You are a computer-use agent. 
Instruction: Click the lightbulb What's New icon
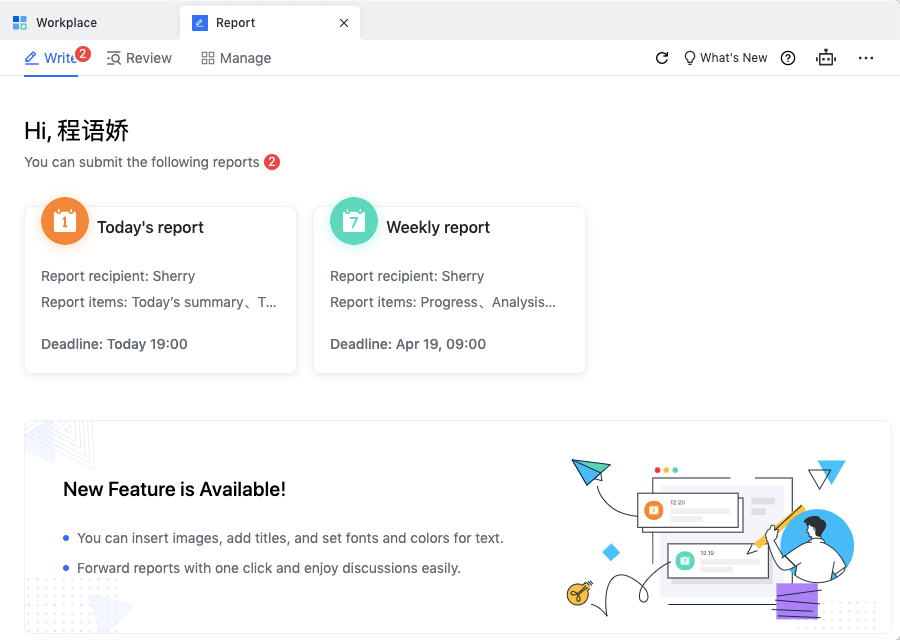click(x=689, y=58)
